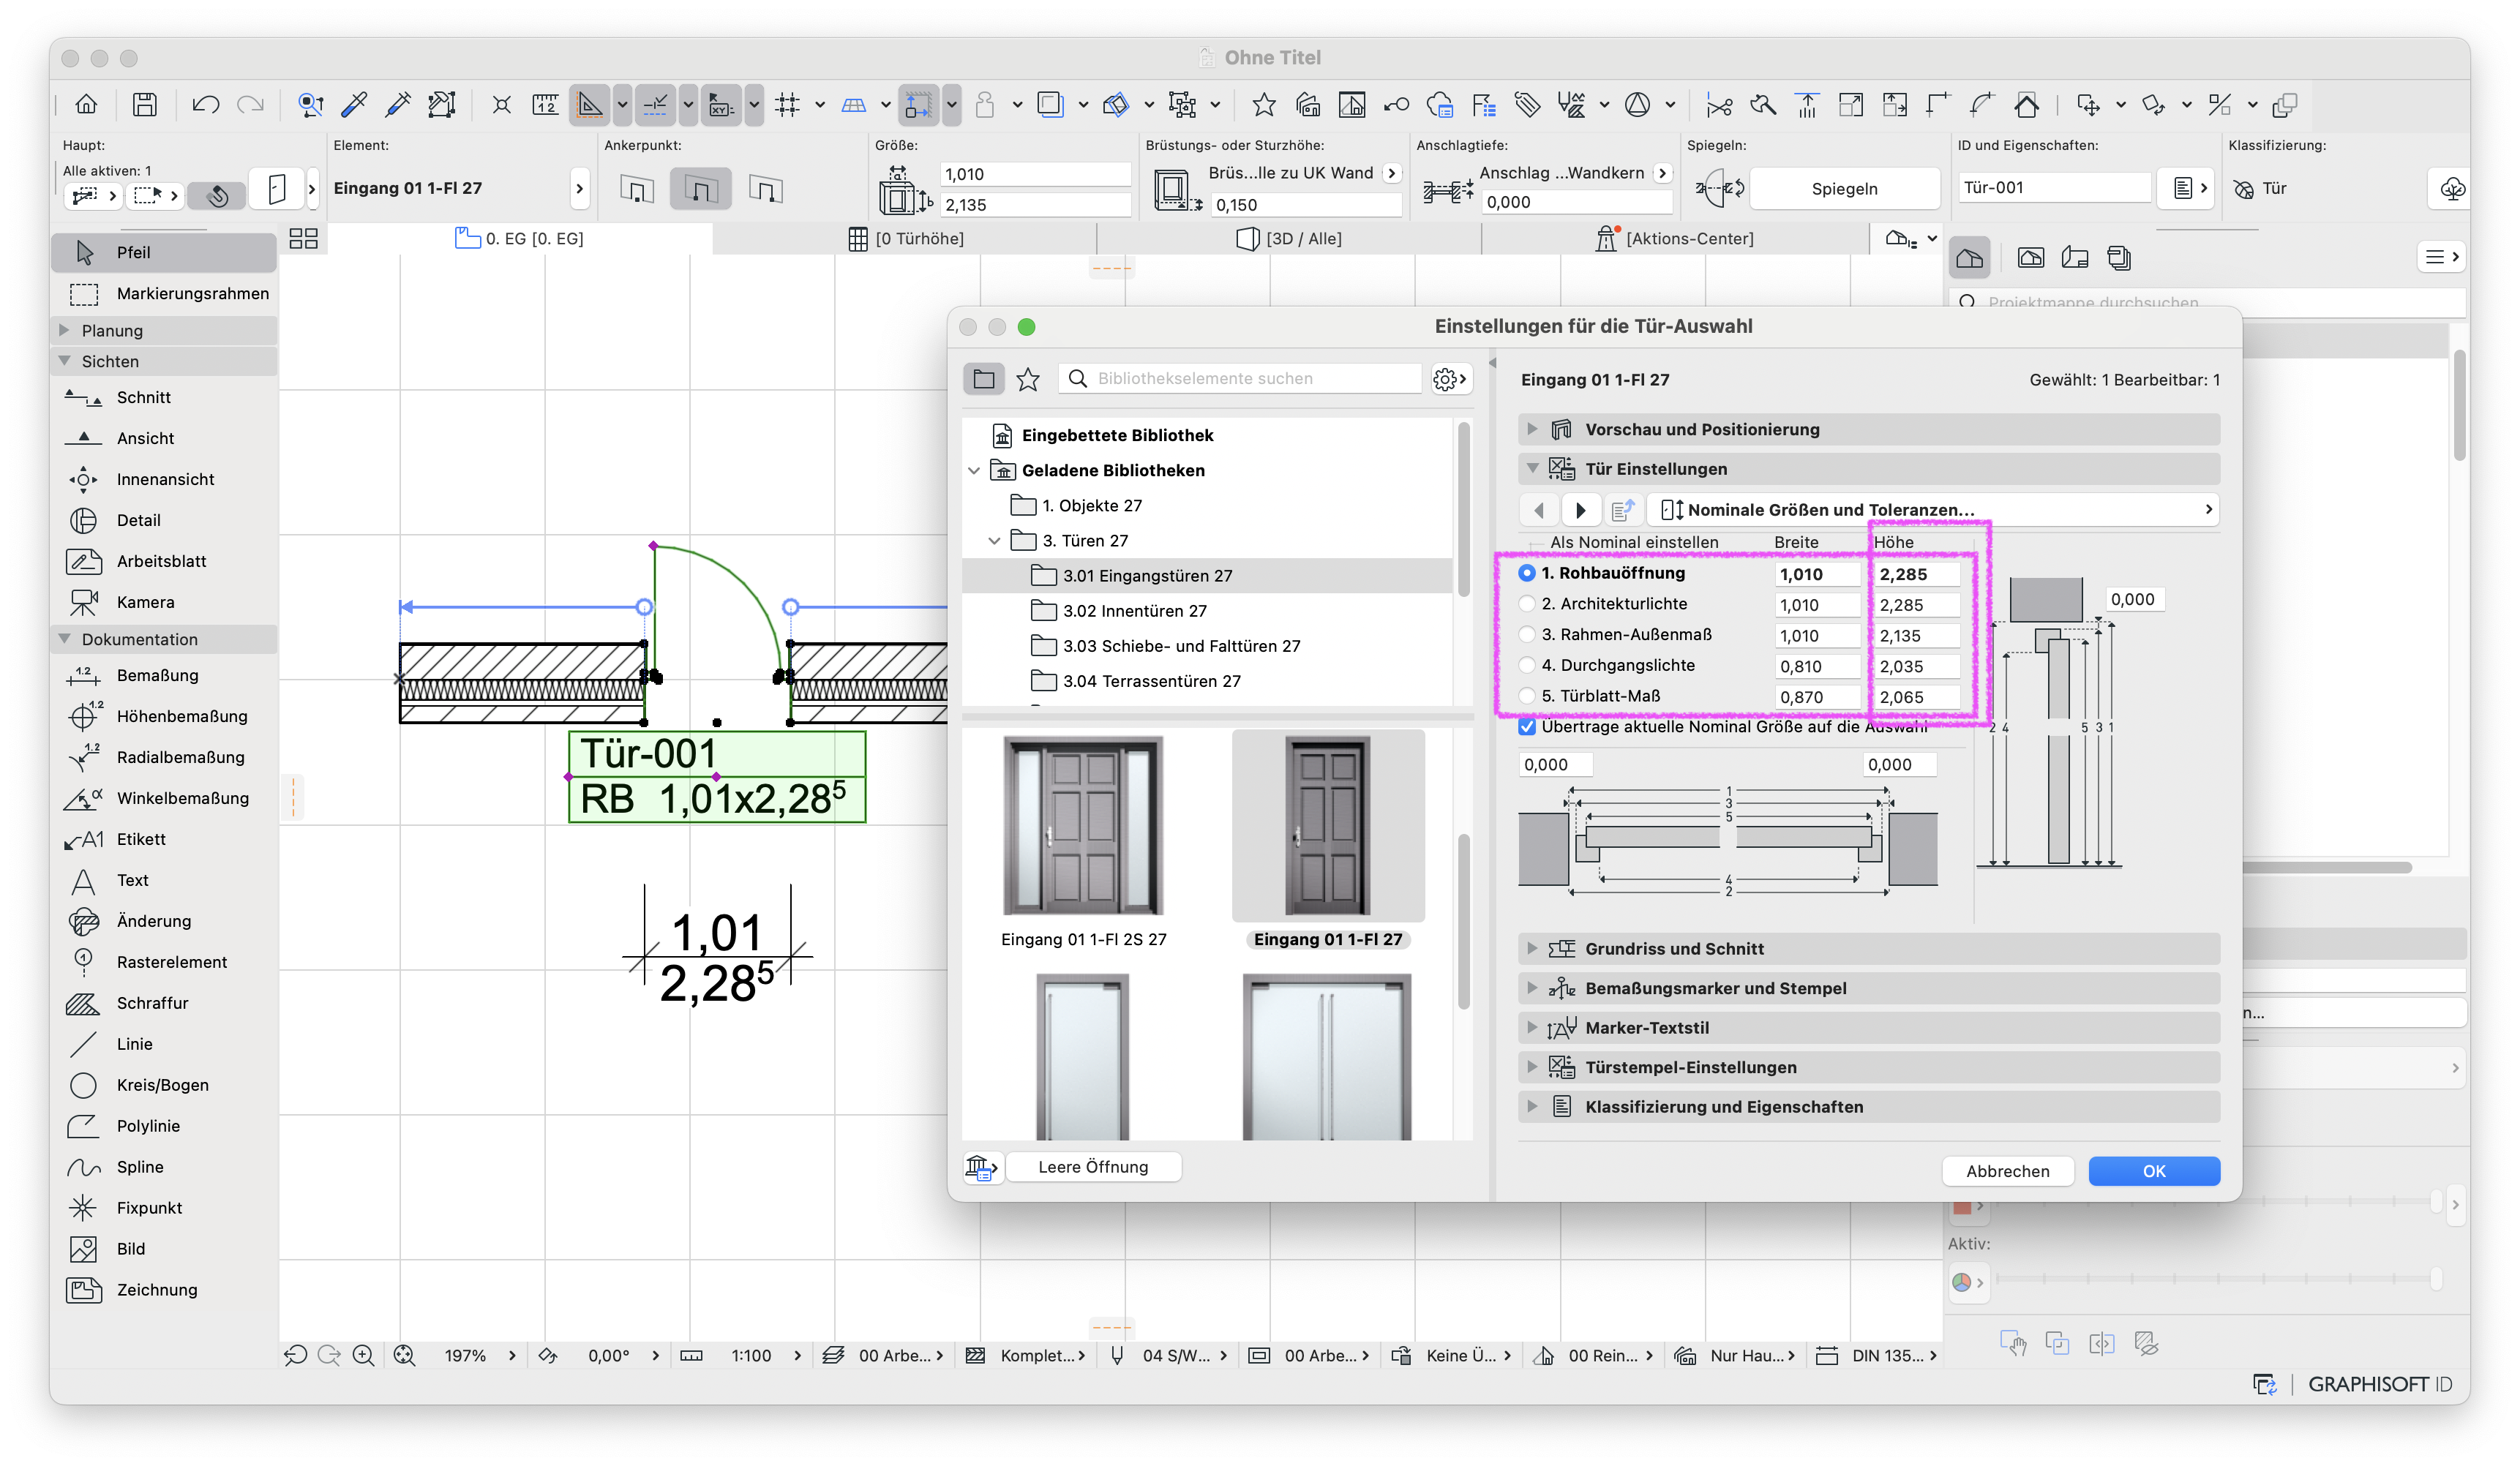Click the Home icon in the toolbar
This screenshot has height=1466, width=2520.
[x=87, y=104]
